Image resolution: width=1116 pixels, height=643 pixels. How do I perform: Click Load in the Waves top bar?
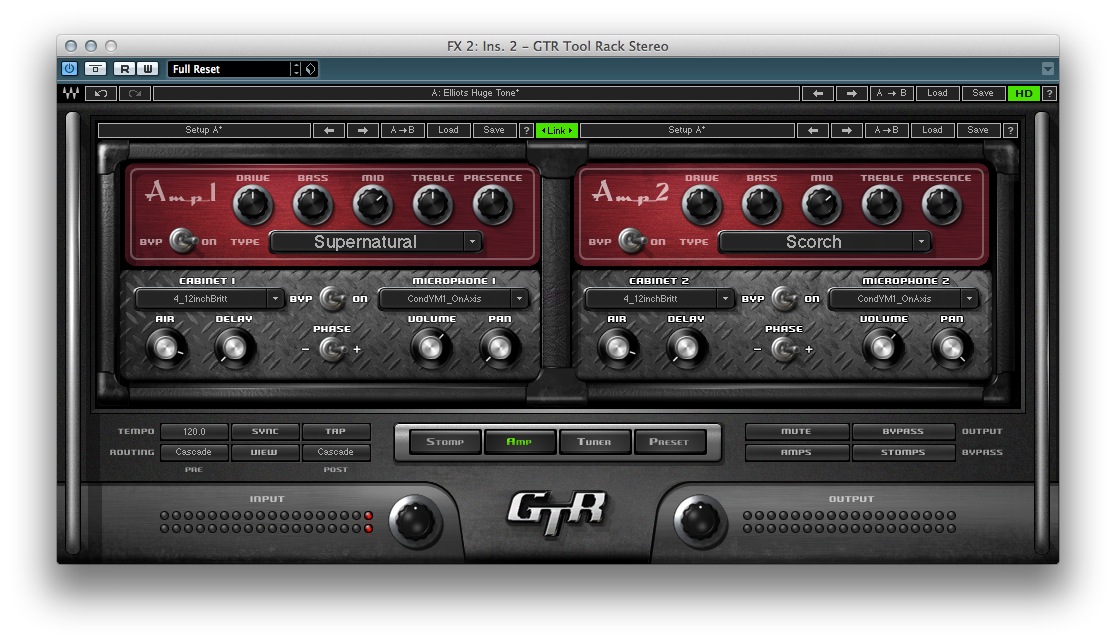coord(937,93)
